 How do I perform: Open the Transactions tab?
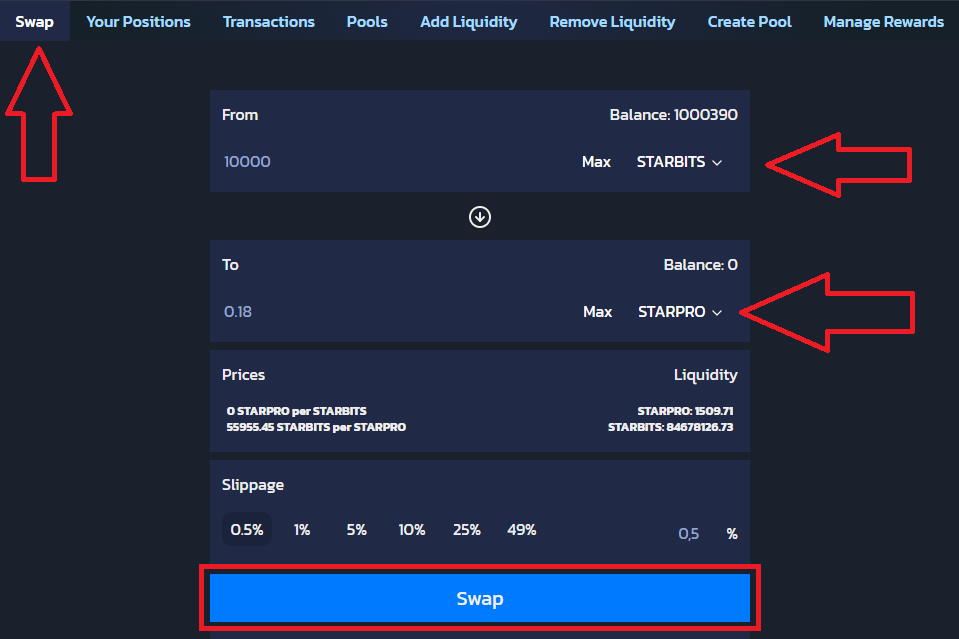pos(268,21)
